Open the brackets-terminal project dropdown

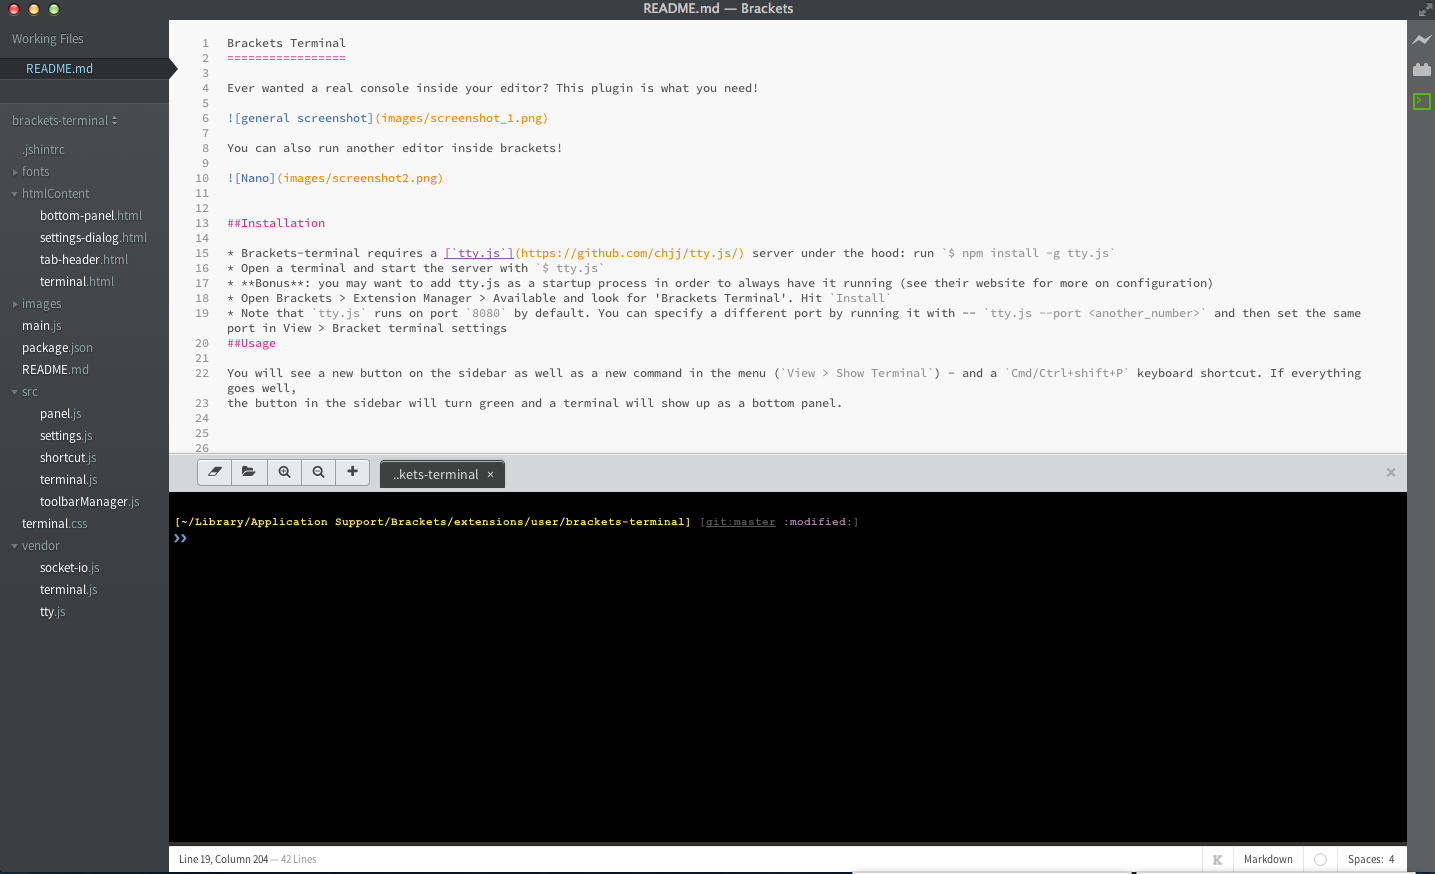(x=65, y=121)
